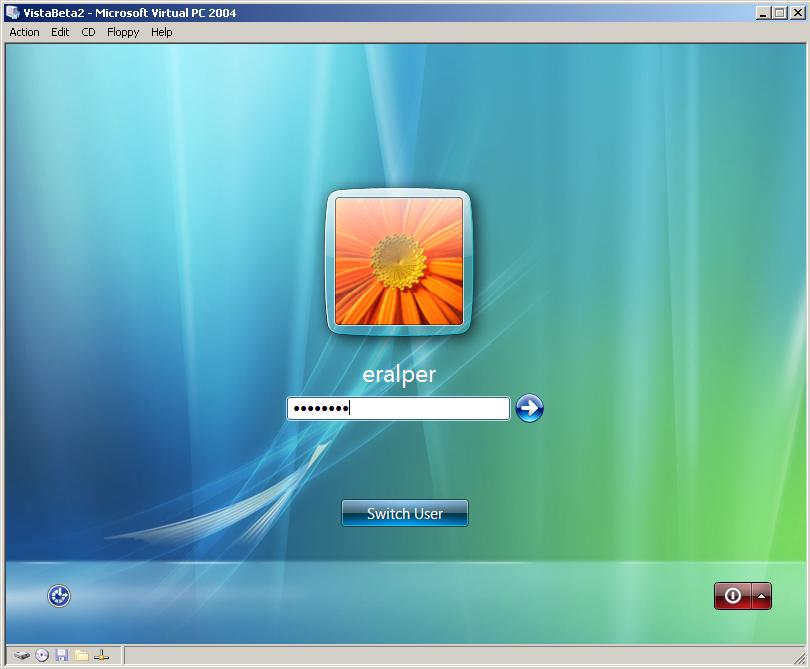Viewport: 810px width, 669px height.
Task: Close the Virtual PC window
Action: point(797,13)
